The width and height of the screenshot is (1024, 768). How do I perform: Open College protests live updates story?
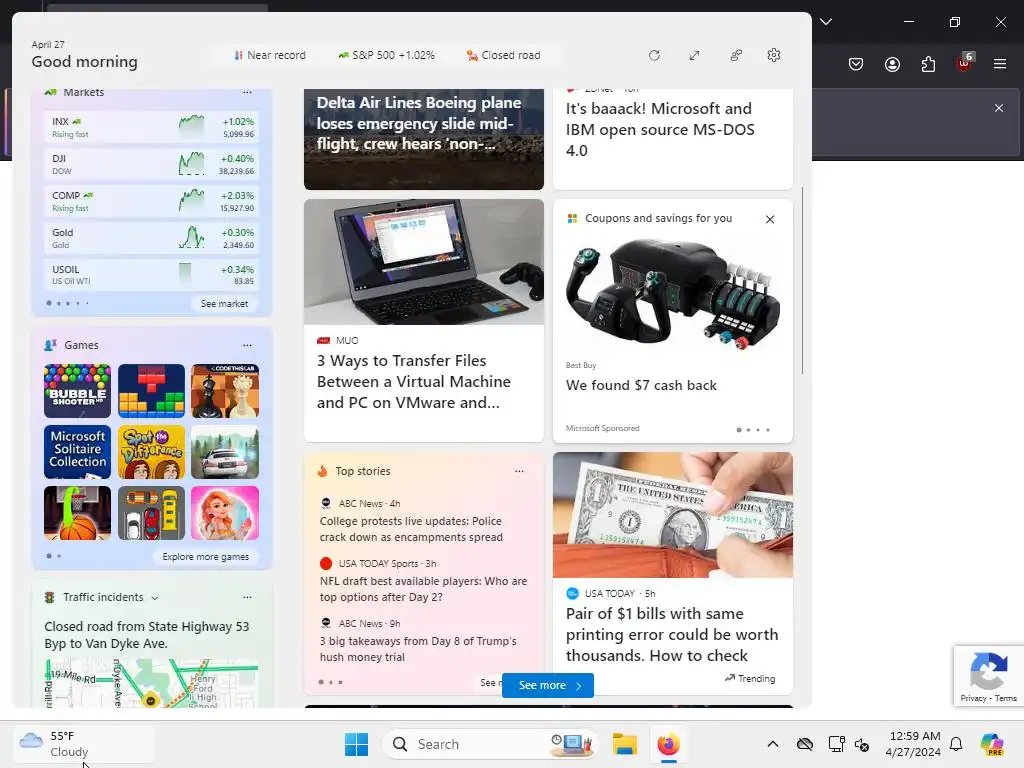411,529
